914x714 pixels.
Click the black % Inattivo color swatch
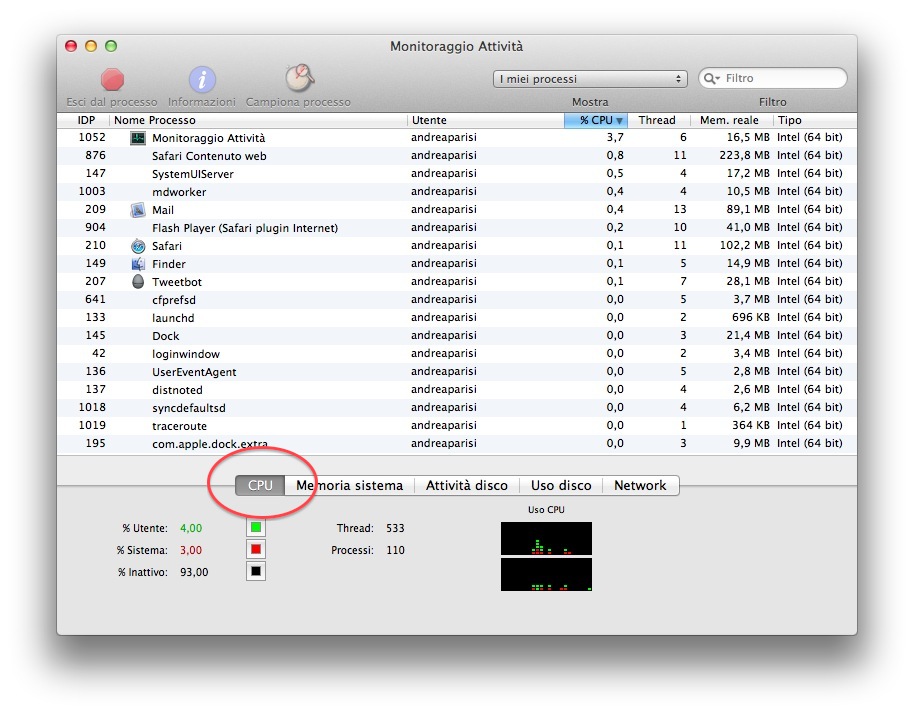(x=256, y=571)
